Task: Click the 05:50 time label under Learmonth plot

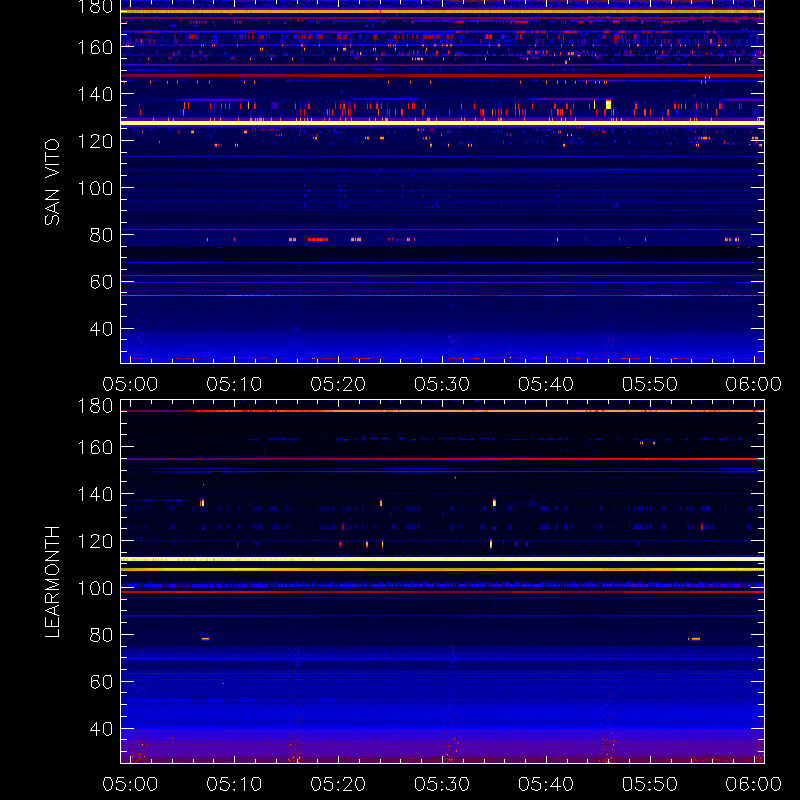Action: (650, 784)
